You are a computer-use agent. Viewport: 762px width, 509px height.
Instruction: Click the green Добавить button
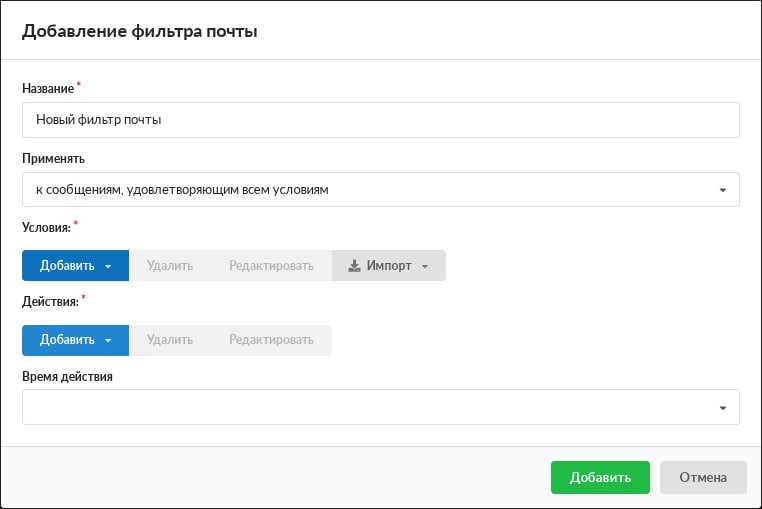click(600, 477)
